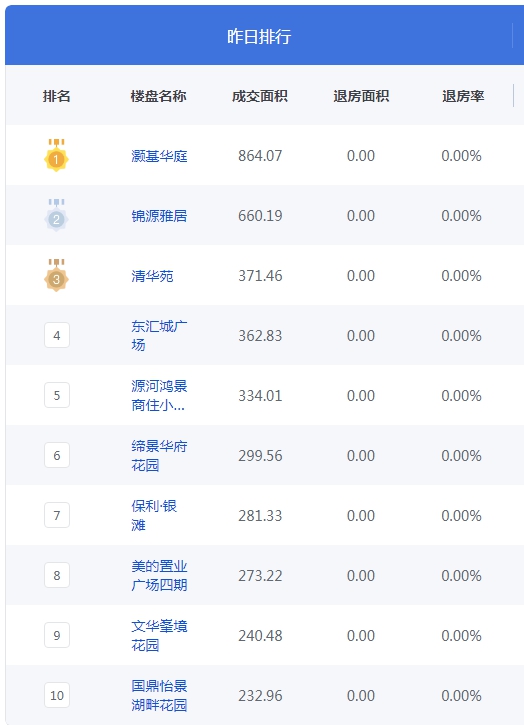Click the 864.07 transaction area value
The height and width of the screenshot is (725, 524).
260,156
